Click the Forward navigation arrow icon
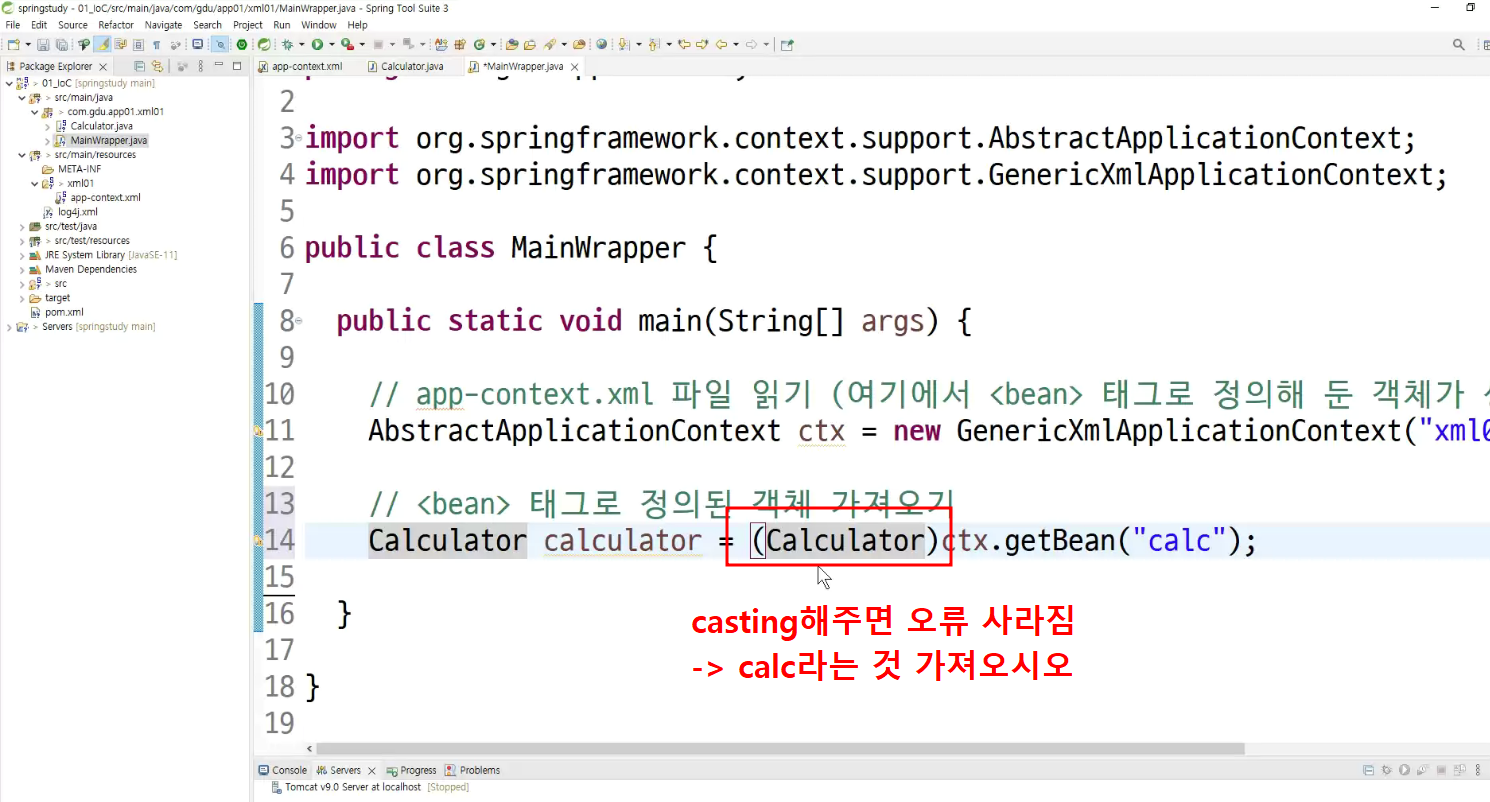 752,44
